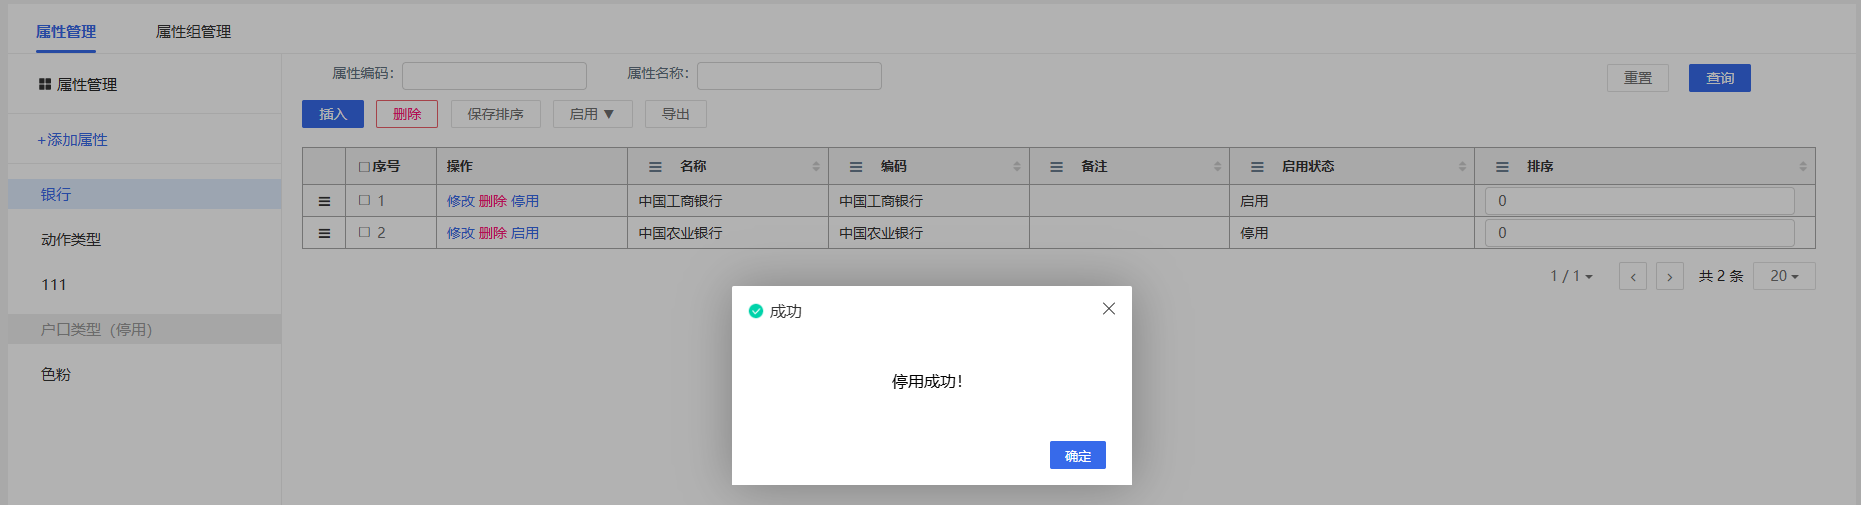Screen dimensions: 1861x505
Task: Click the 停用 status cell of row 2
Action: 1352,233
